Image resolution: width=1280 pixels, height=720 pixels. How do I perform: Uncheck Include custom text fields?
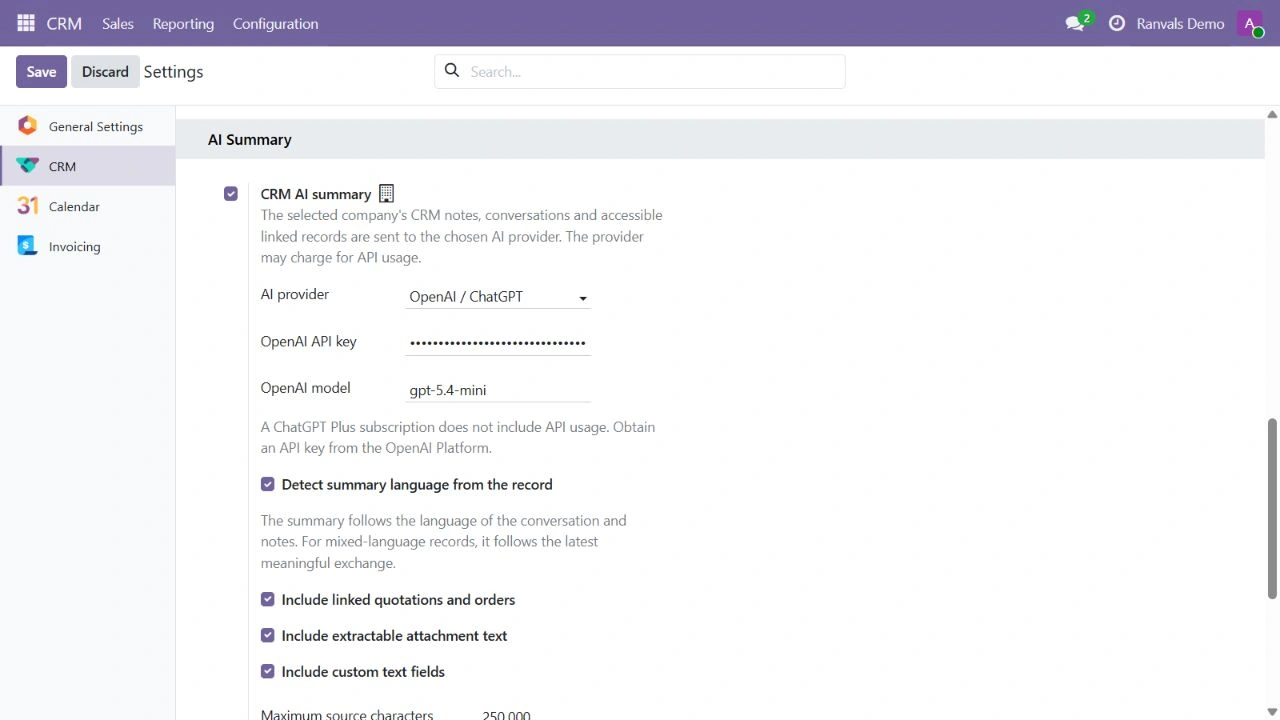click(268, 672)
